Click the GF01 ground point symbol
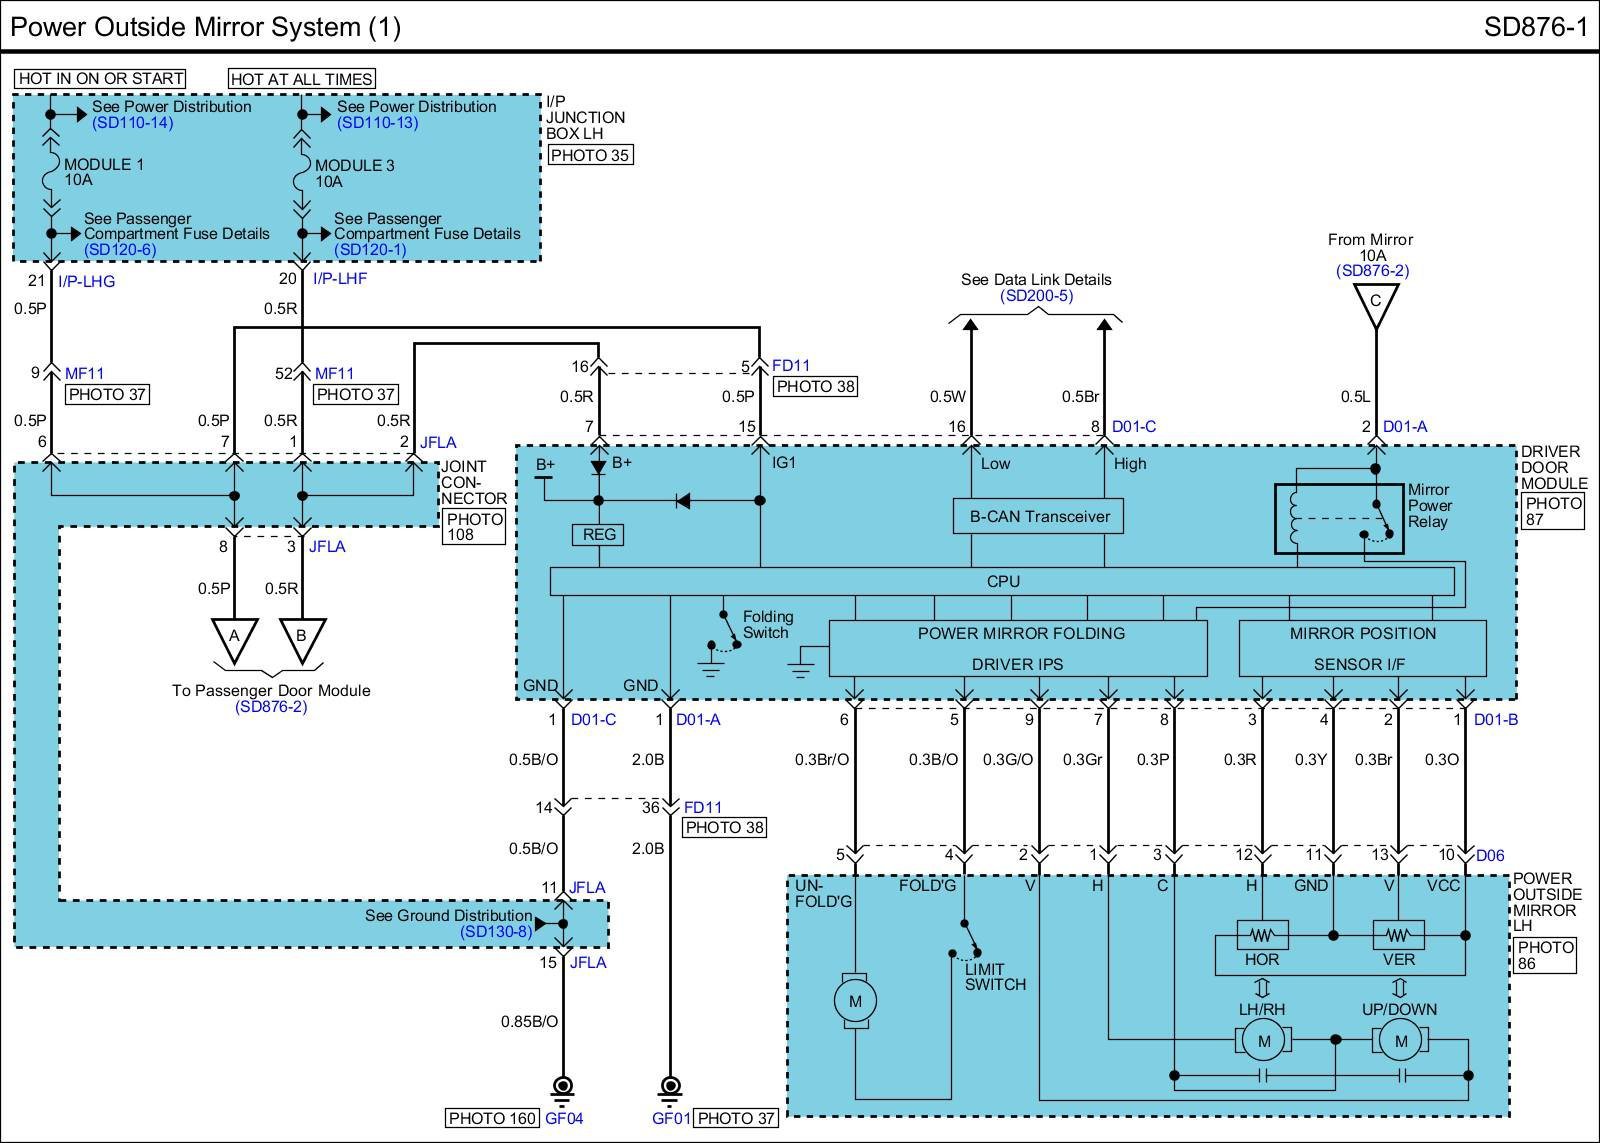Screen dimensions: 1600x1143 point(670,1087)
